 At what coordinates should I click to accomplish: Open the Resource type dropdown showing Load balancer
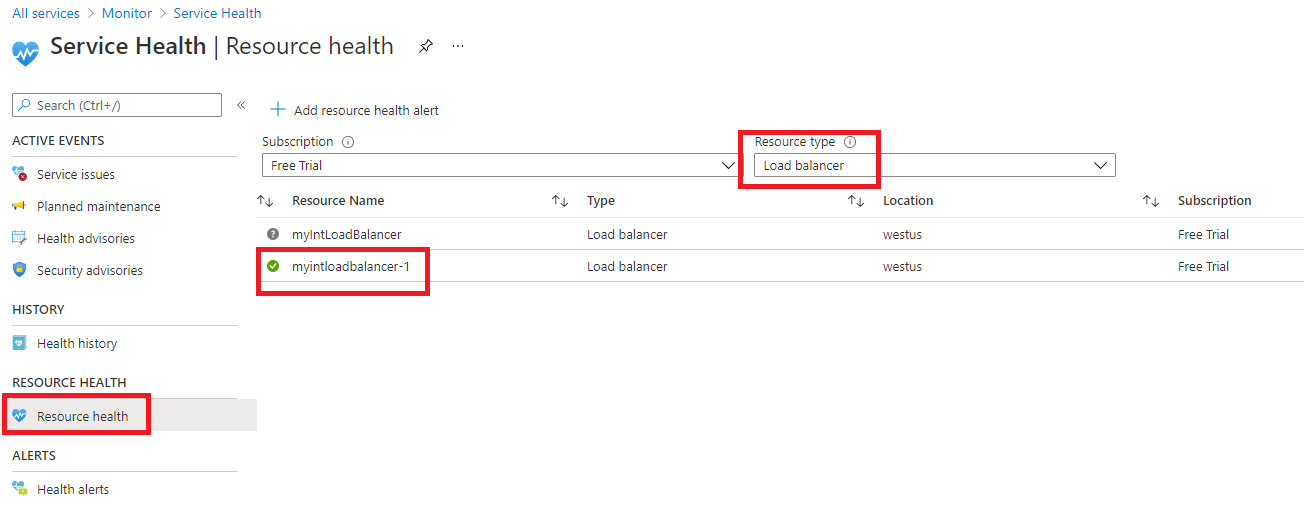pyautogui.click(x=934, y=165)
